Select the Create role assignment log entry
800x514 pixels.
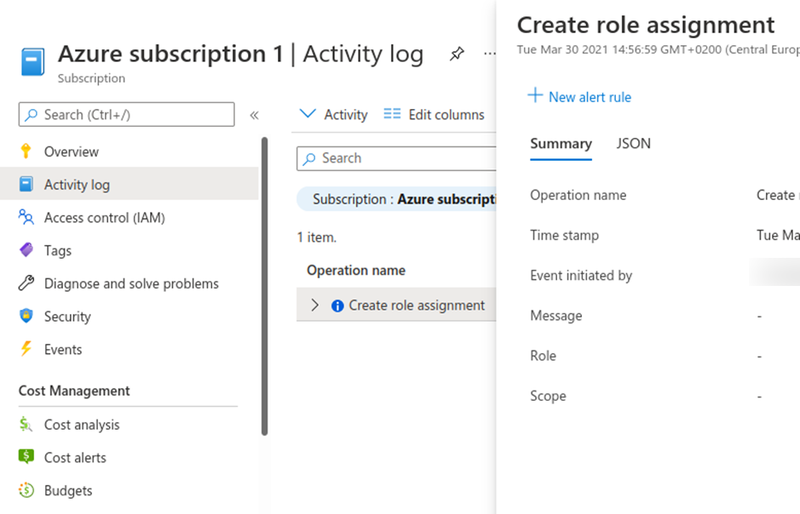tap(396, 305)
